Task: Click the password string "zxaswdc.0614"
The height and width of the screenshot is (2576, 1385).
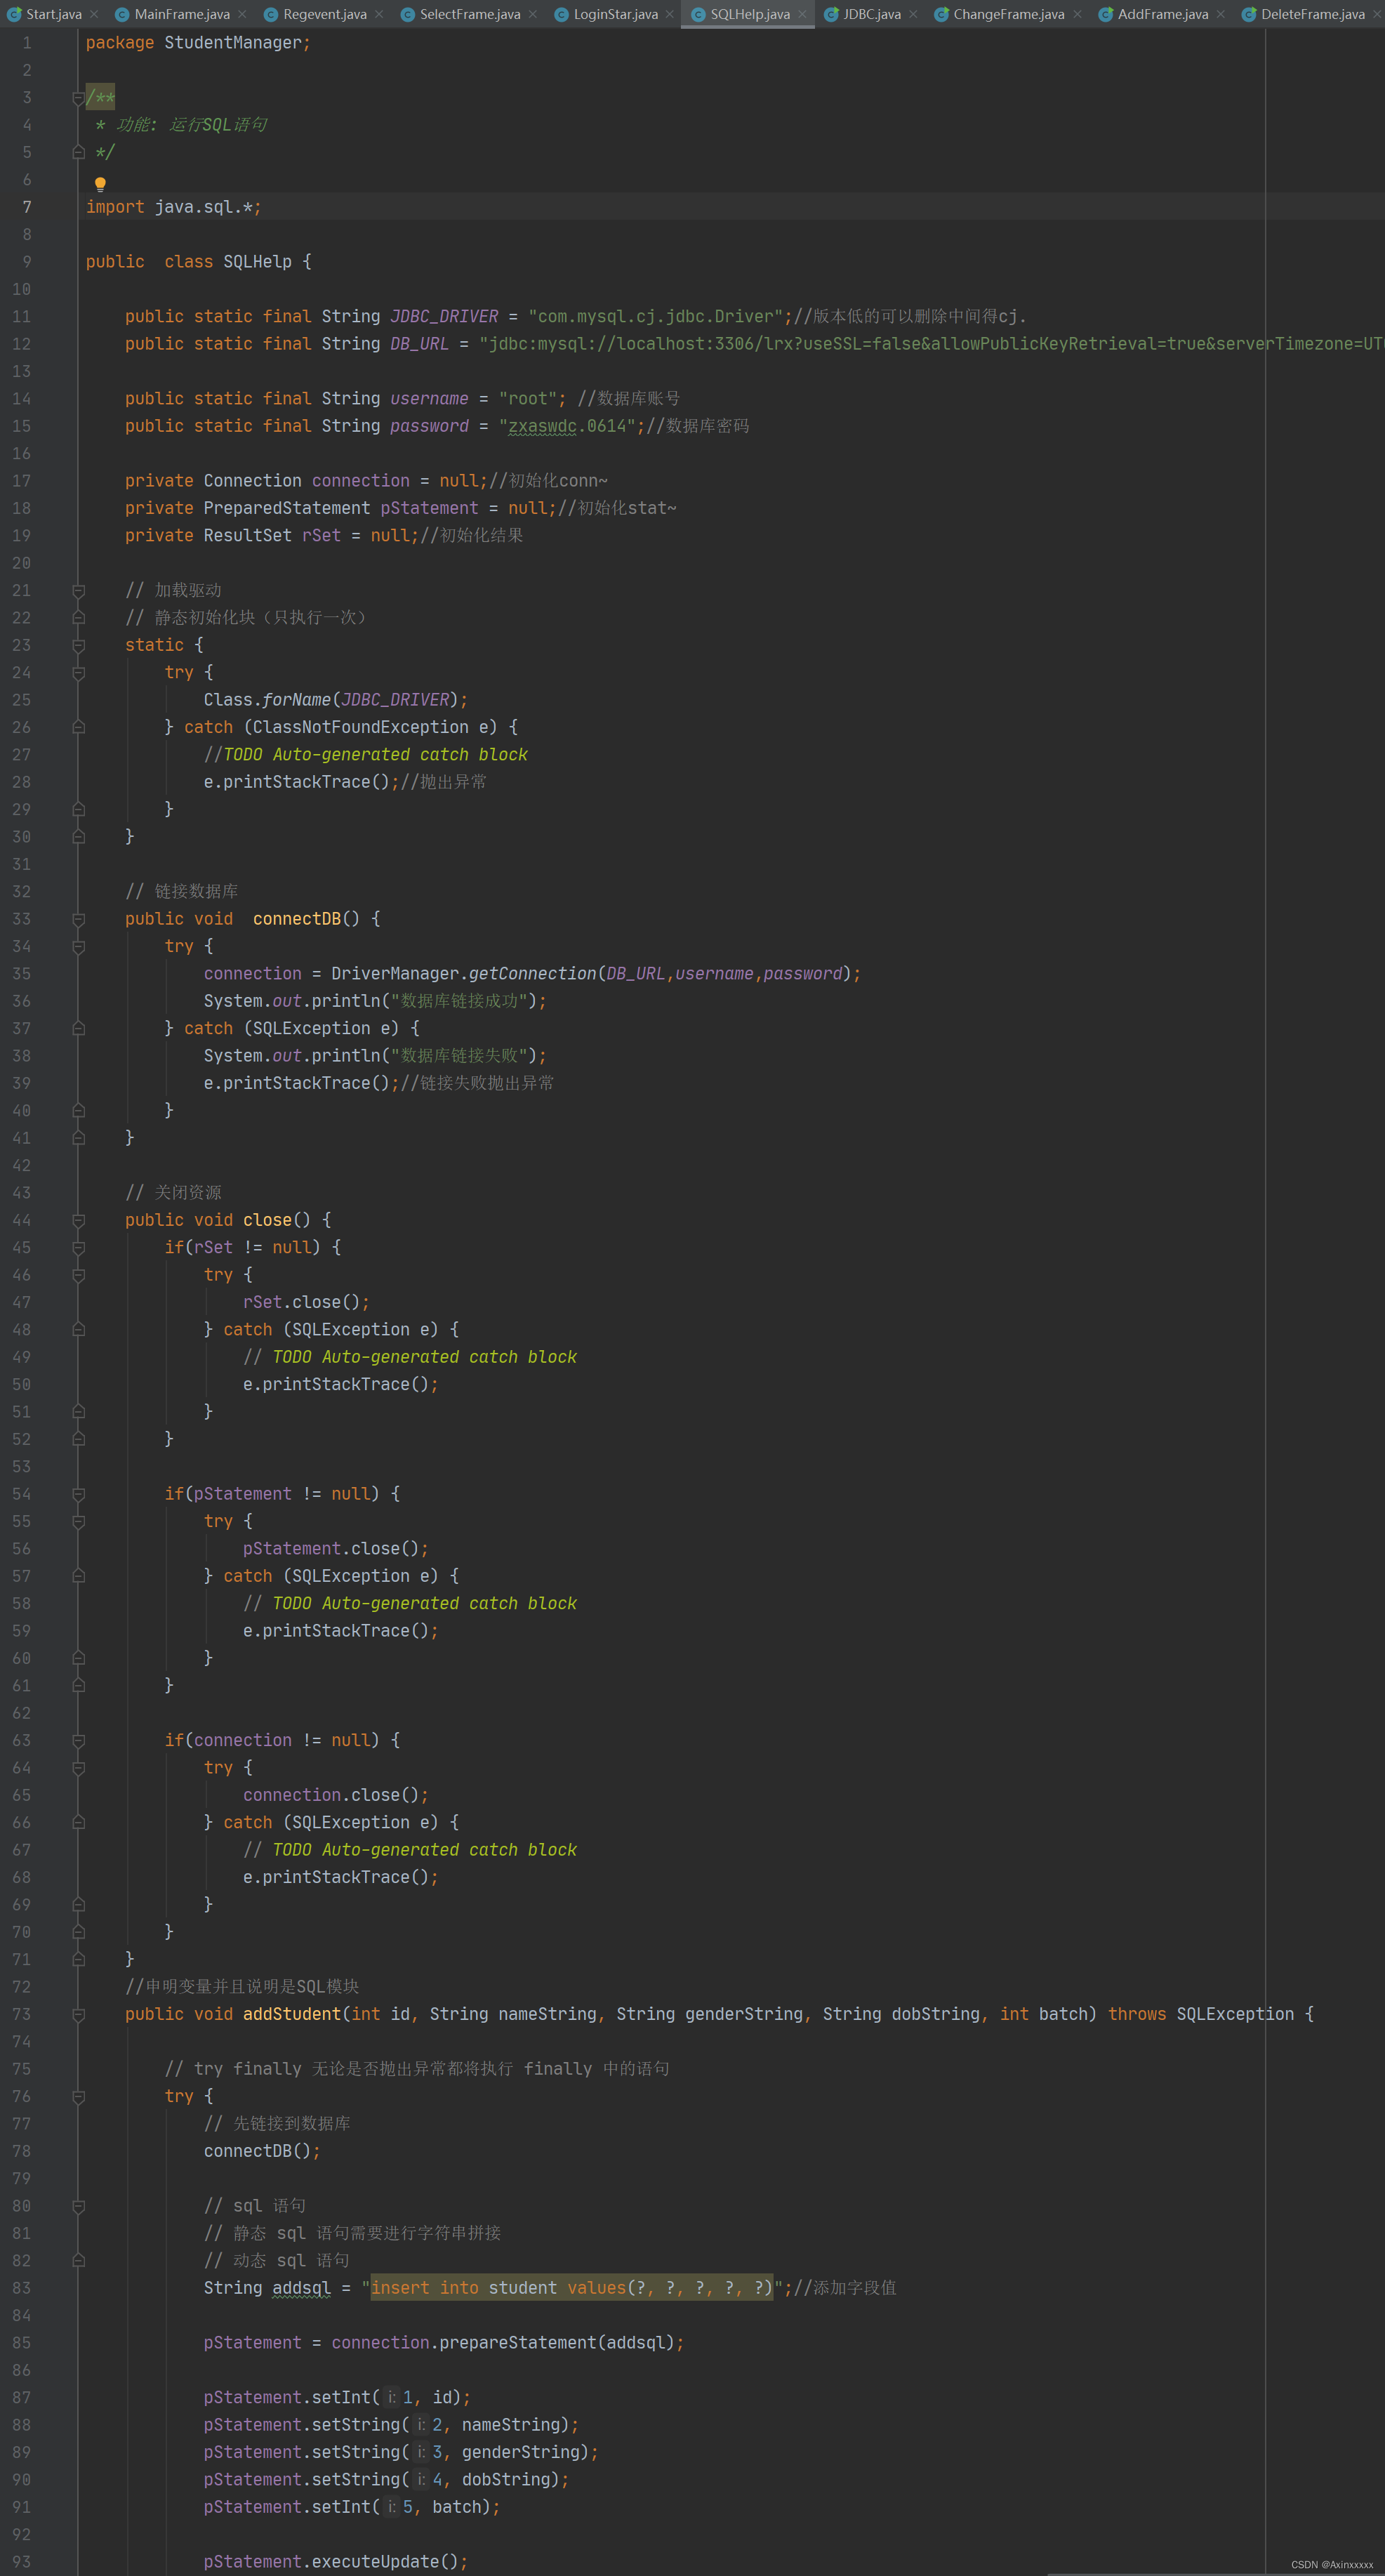Action: pyautogui.click(x=567, y=426)
